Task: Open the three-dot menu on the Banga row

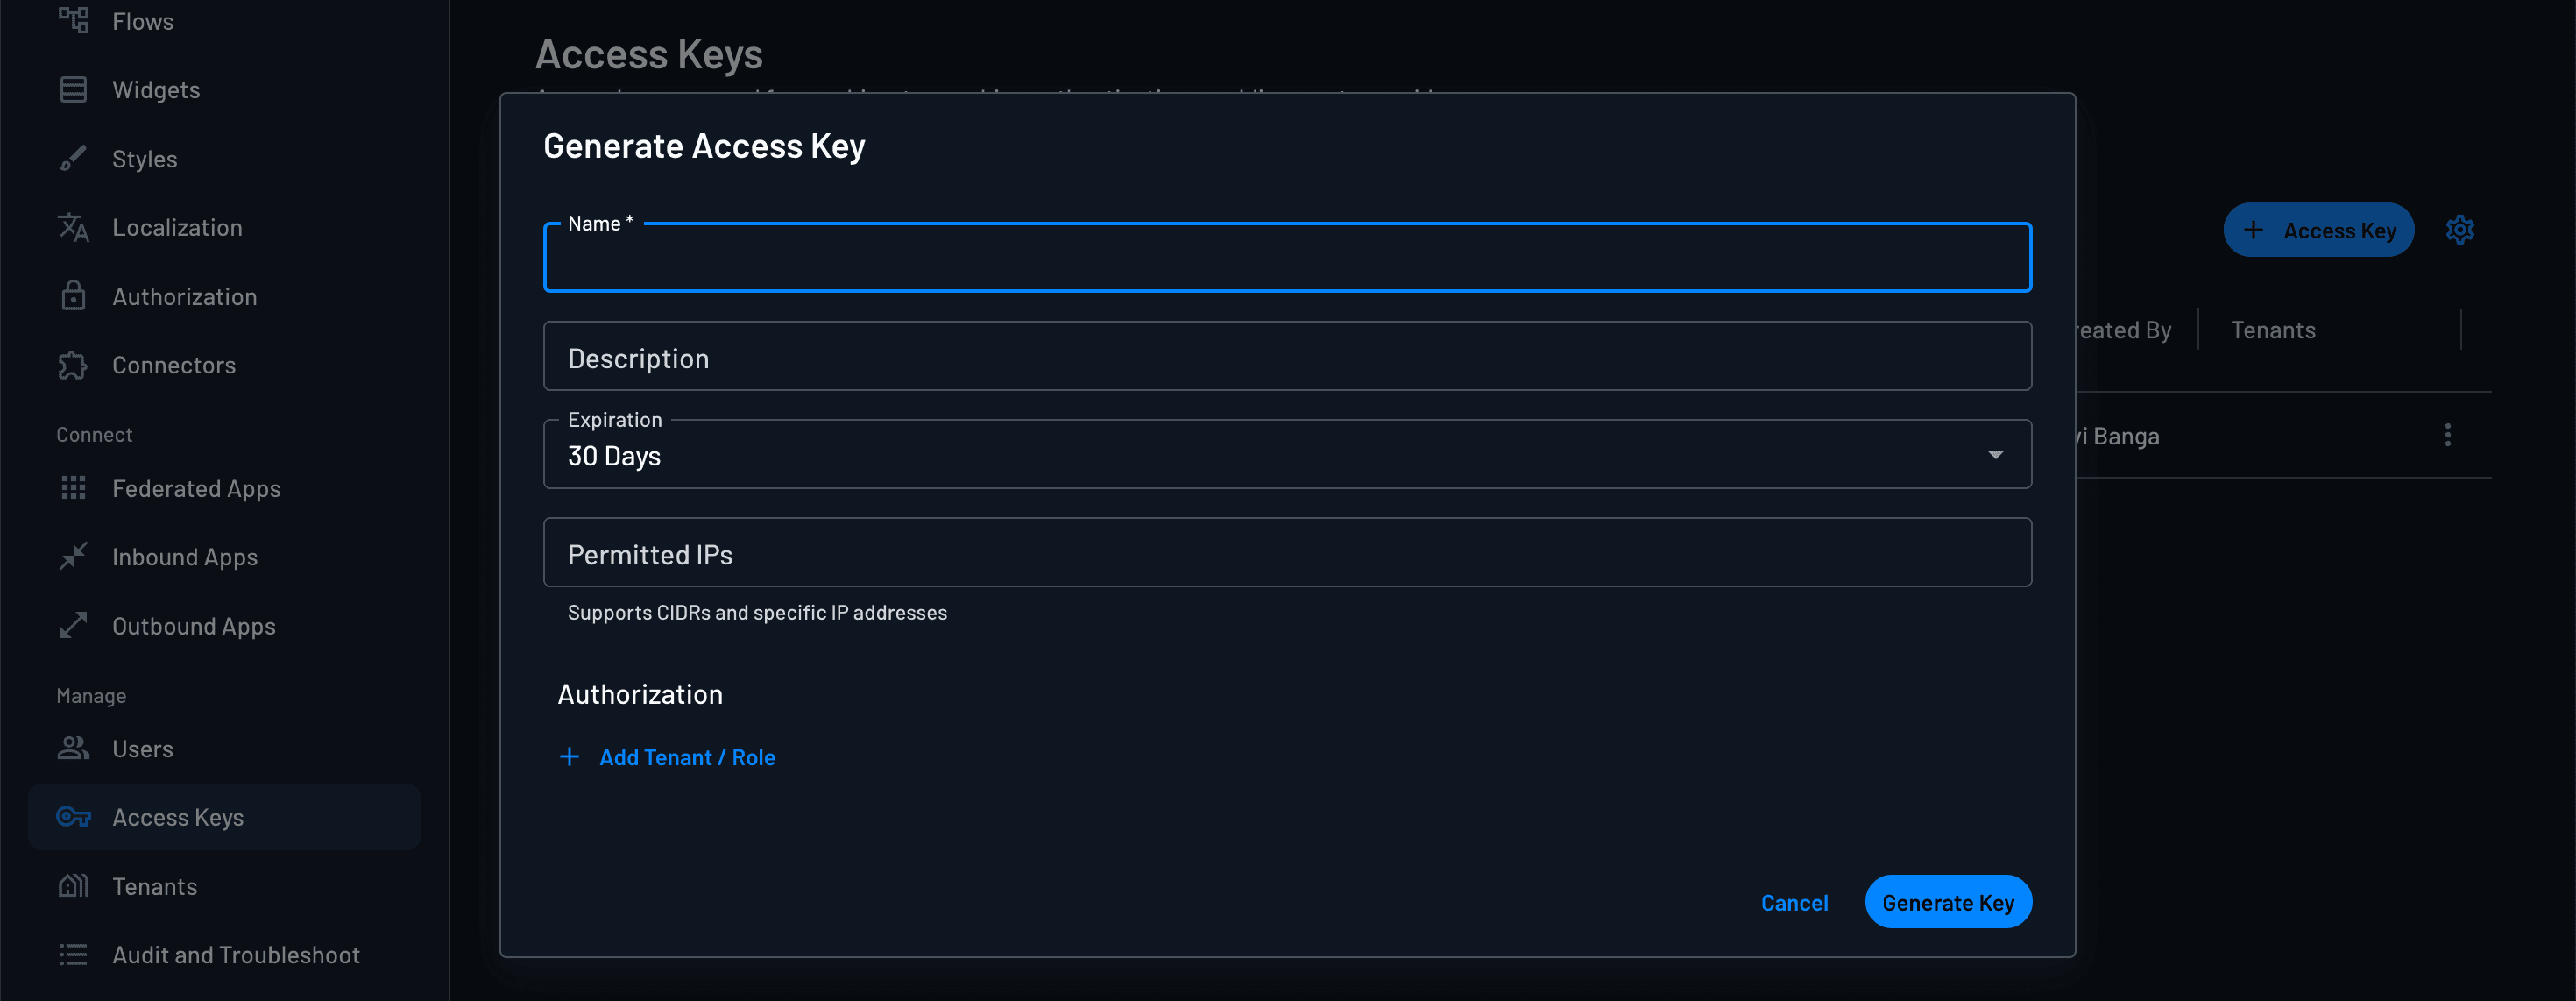Action: pos(2447,435)
